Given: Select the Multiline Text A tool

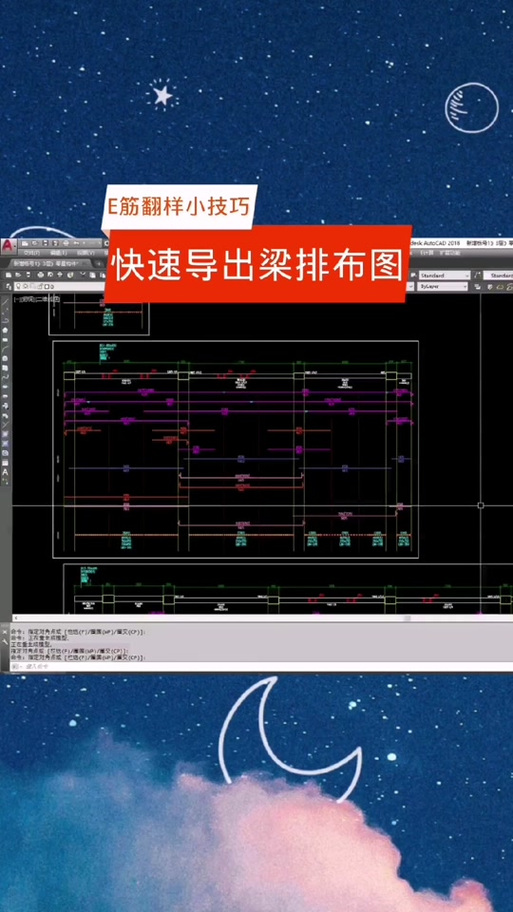Looking at the screenshot, I should coord(5,472).
